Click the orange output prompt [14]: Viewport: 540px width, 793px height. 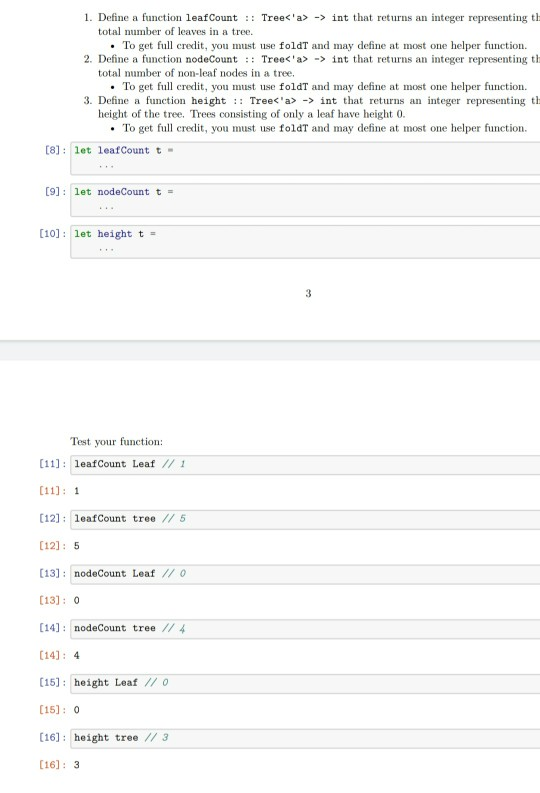[53, 655]
